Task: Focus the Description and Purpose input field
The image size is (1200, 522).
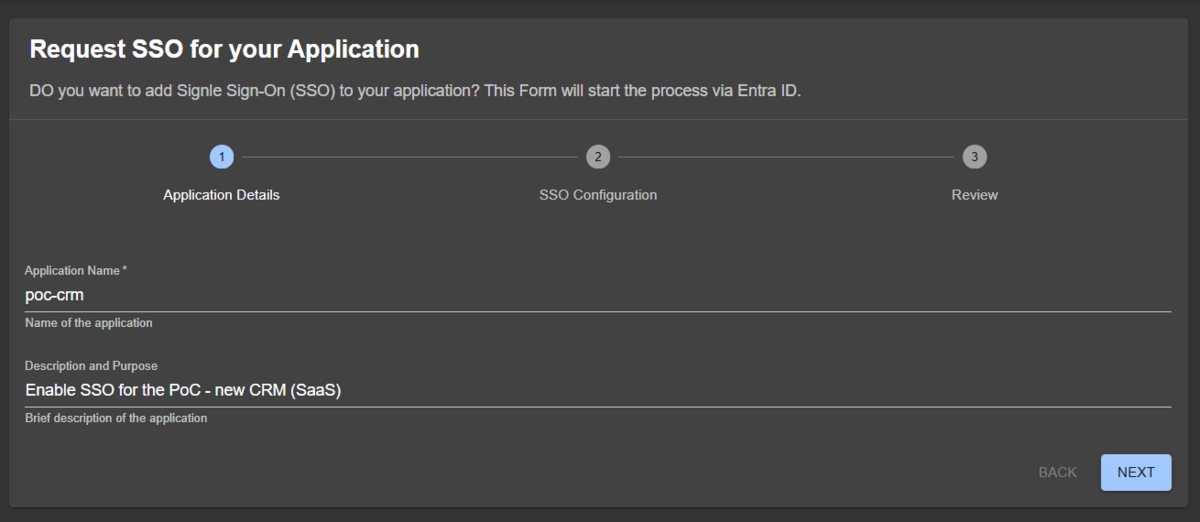Action: (597, 390)
